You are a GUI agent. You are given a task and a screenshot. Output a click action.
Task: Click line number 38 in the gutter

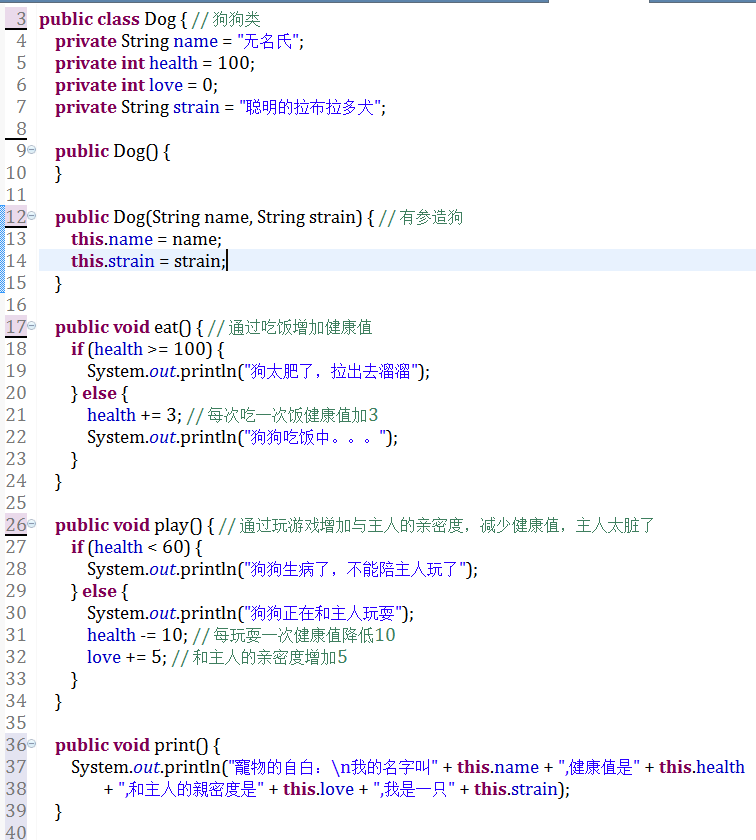point(16,789)
